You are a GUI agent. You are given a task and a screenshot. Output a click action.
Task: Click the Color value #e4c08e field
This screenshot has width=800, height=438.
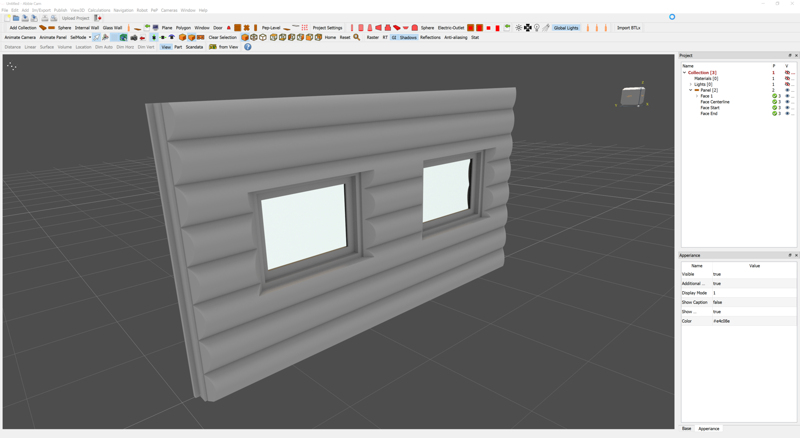(754, 321)
